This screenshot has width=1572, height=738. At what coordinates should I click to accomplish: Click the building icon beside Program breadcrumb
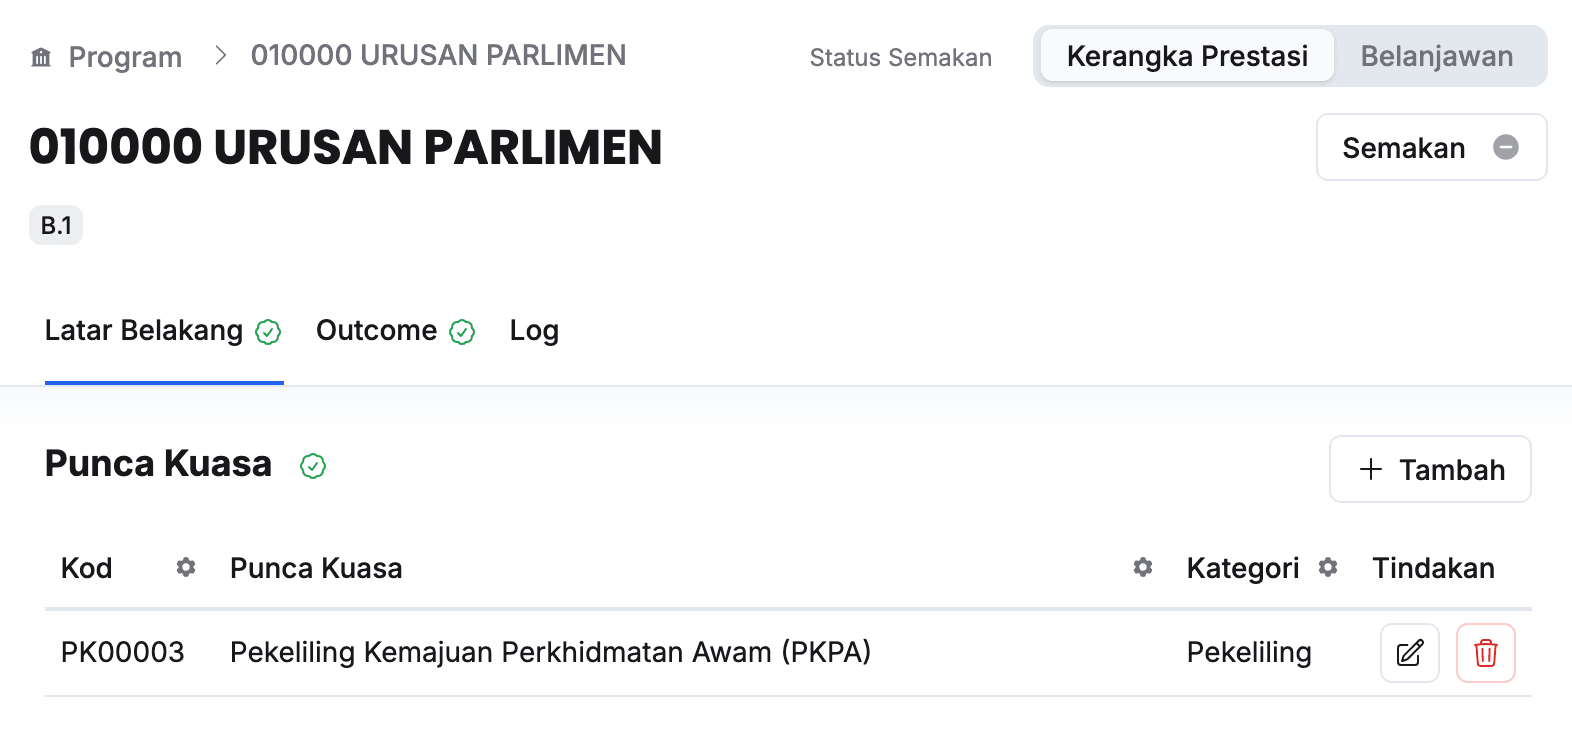click(x=41, y=57)
